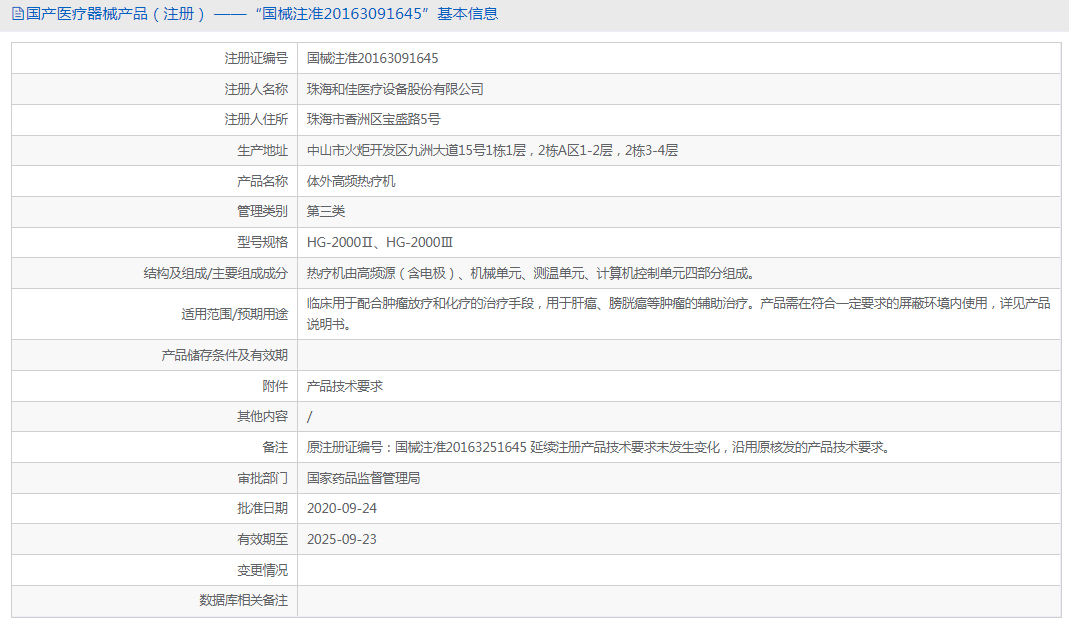This screenshot has width=1069, height=624.
Task: Select the remark text starting with 原注册证编号
Action: point(599,447)
